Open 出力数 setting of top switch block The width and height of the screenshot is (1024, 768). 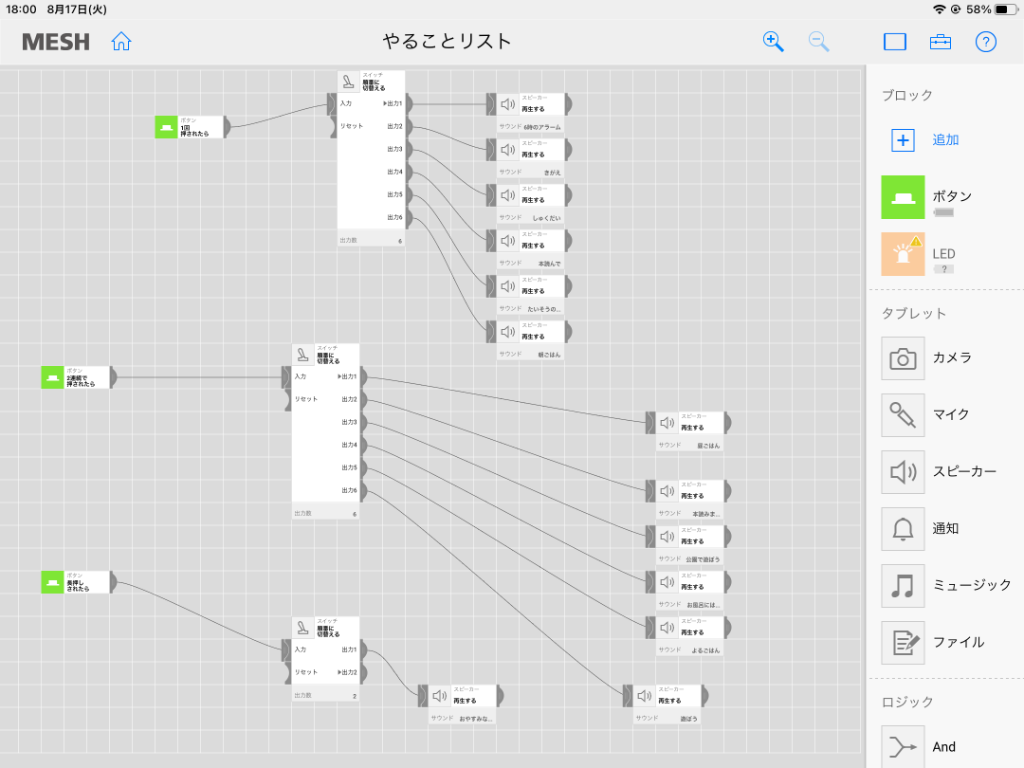pos(371,240)
